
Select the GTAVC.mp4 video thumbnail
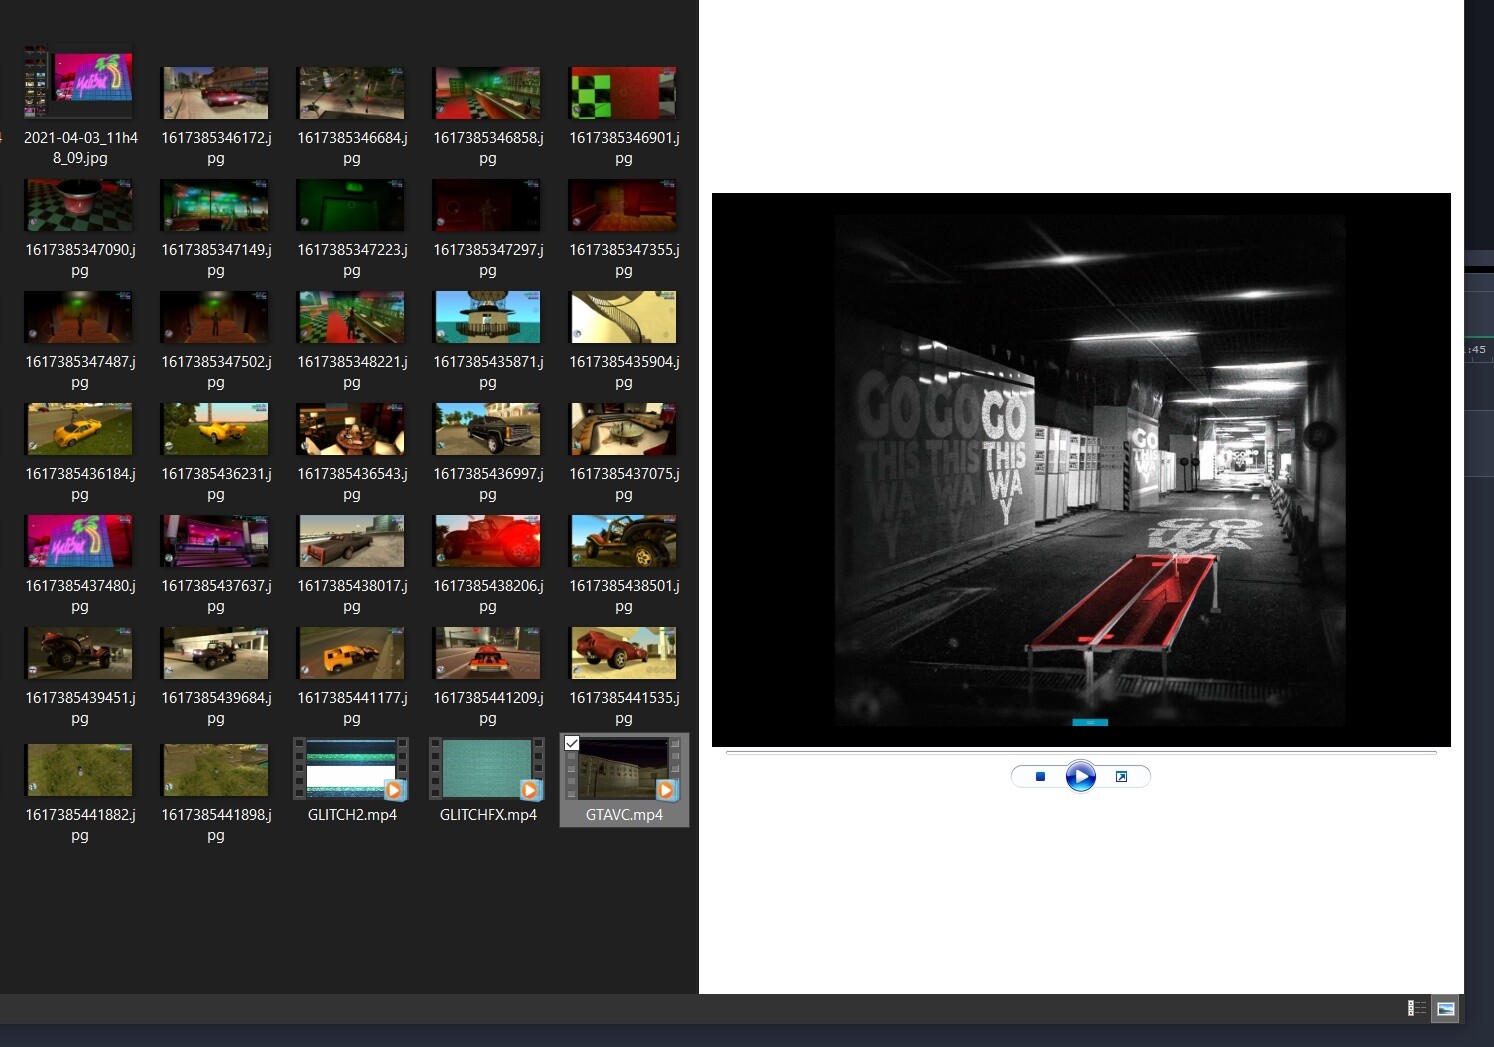pos(624,769)
